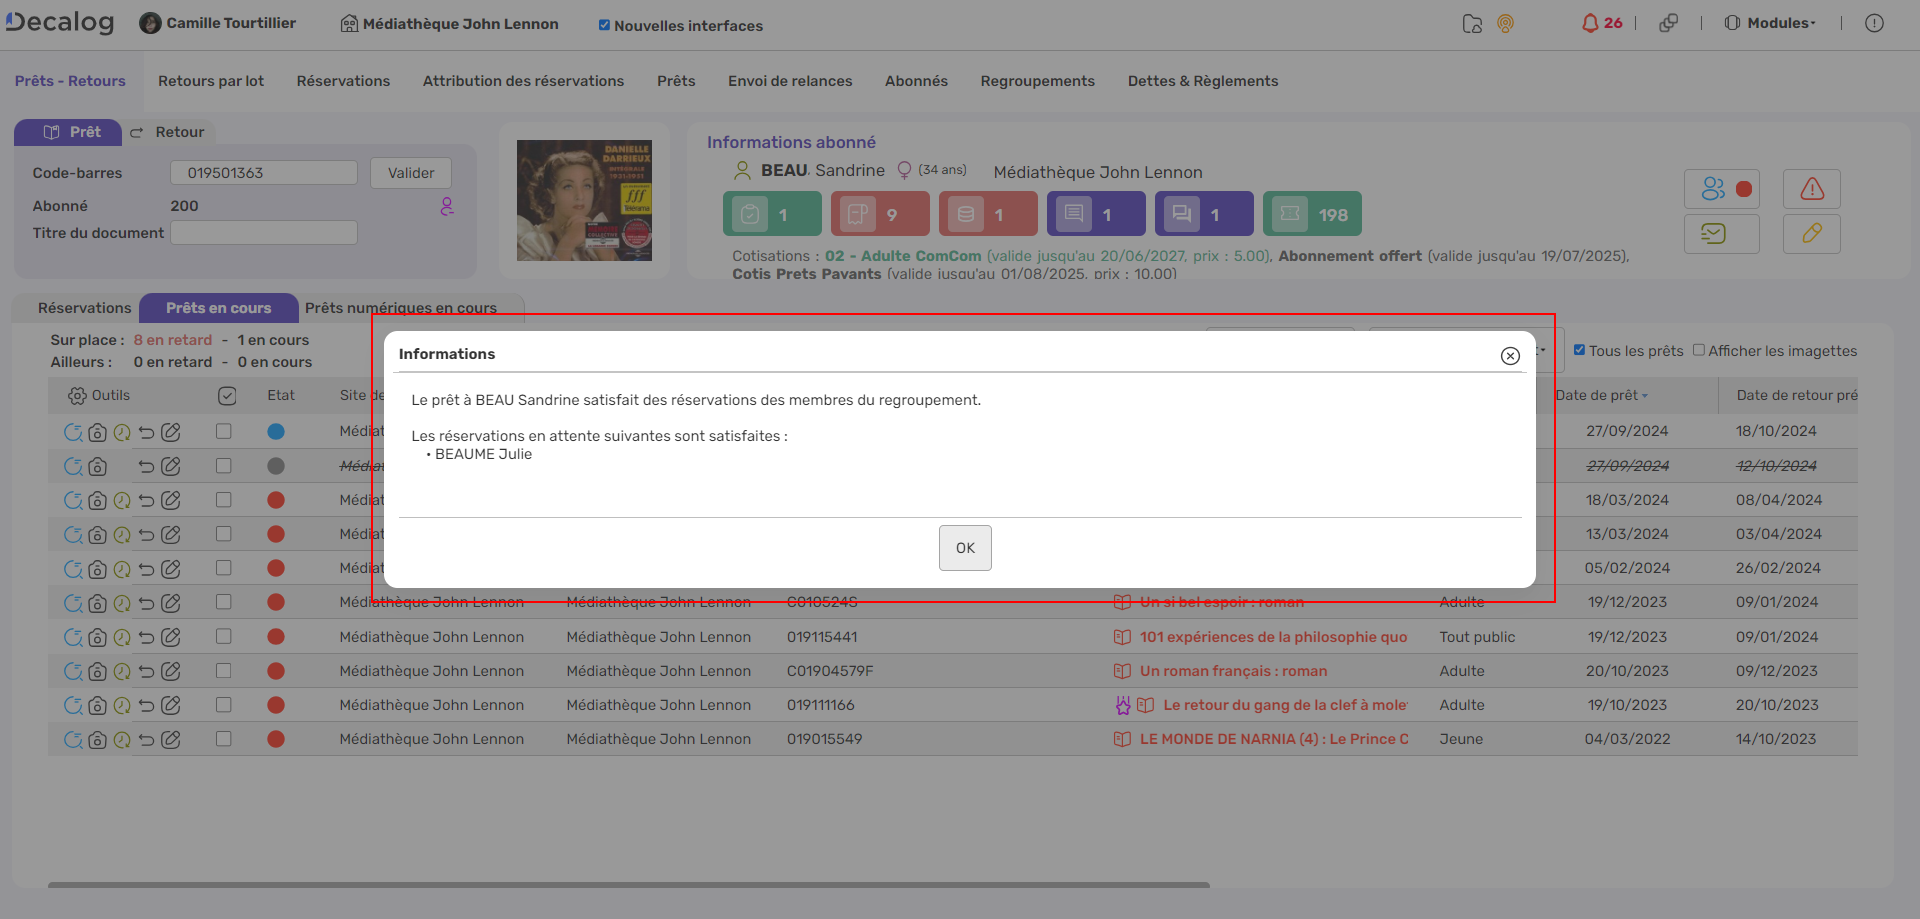The width and height of the screenshot is (1920, 919).
Task: Enable the Afficher les imagettes checkbox
Action: pyautogui.click(x=1698, y=350)
